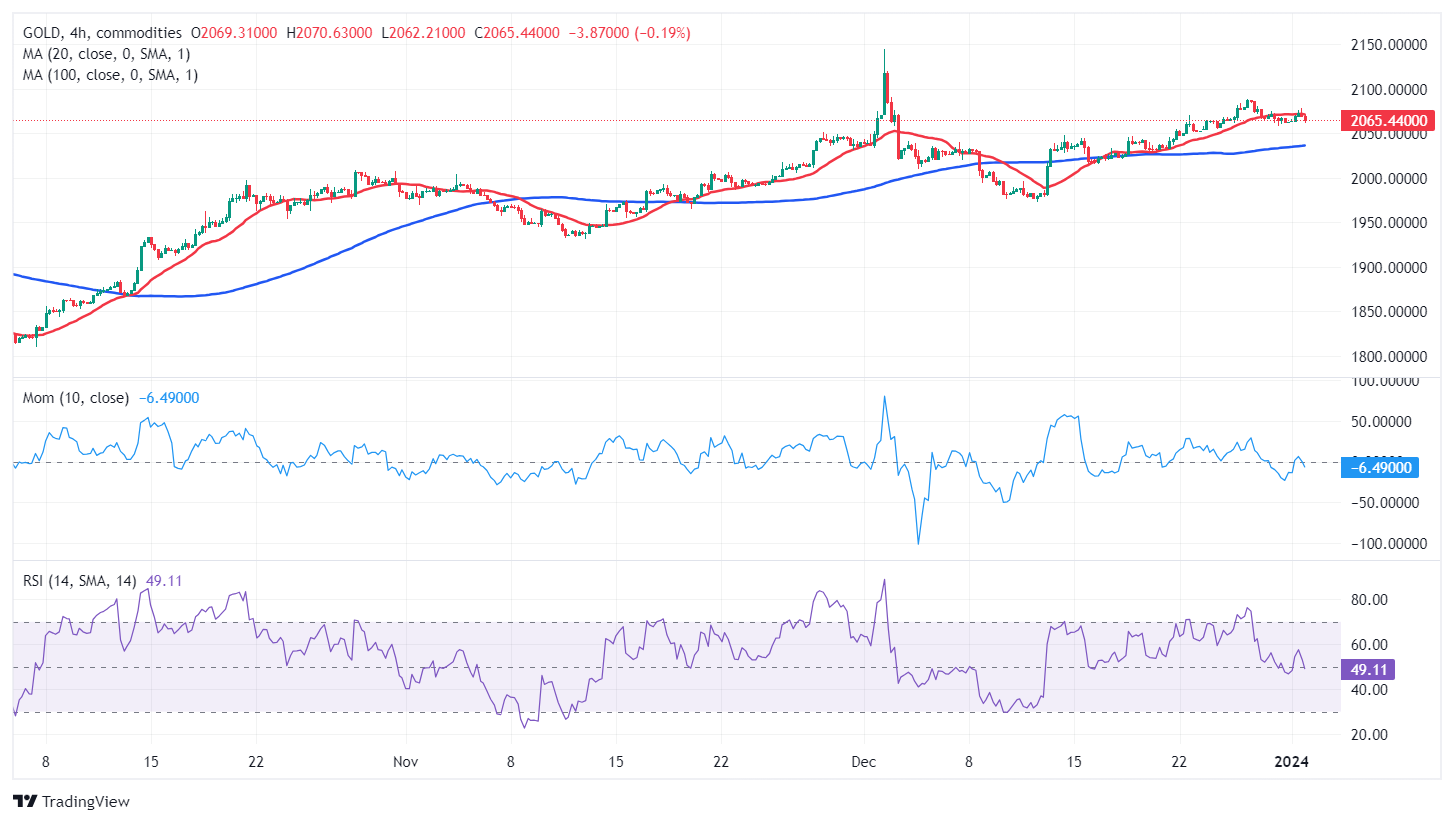
Task: Click the close price C2065.44000
Action: point(518,33)
